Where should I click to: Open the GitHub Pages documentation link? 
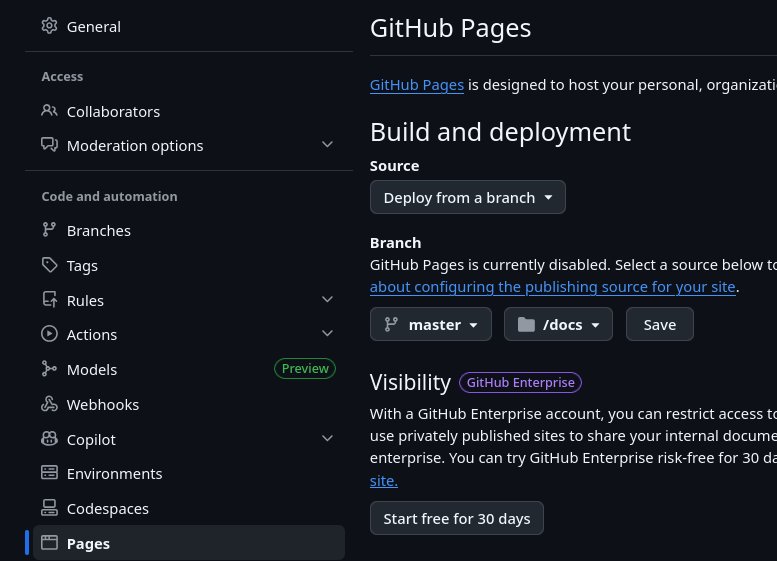click(416, 85)
